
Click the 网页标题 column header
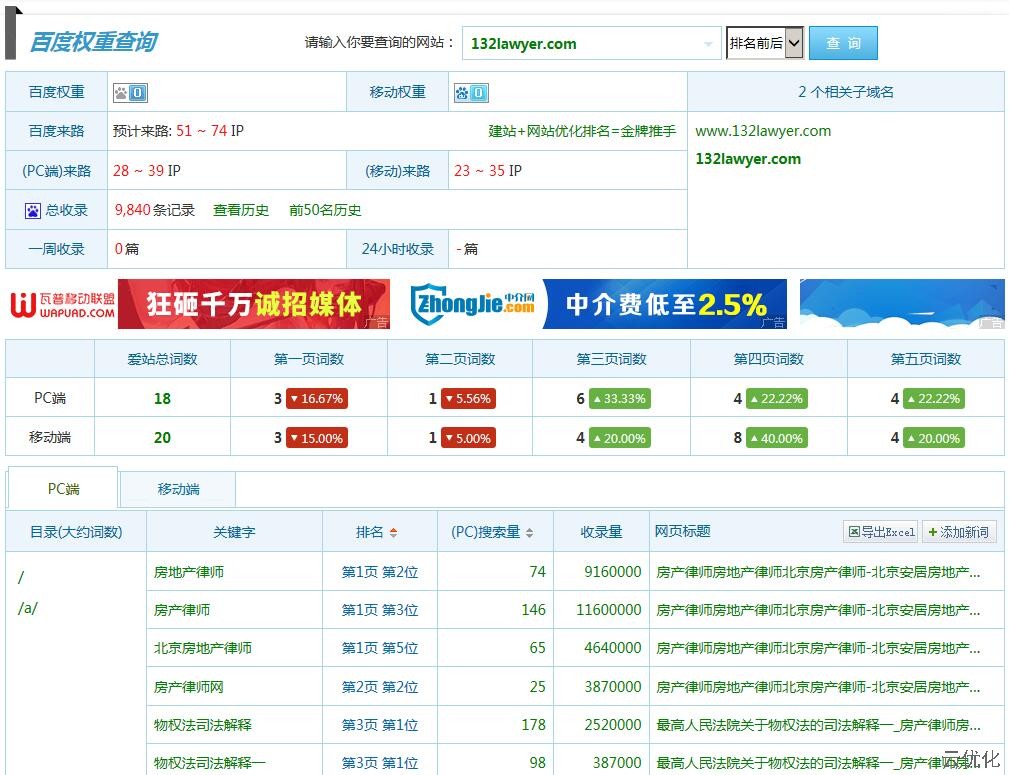(683, 531)
